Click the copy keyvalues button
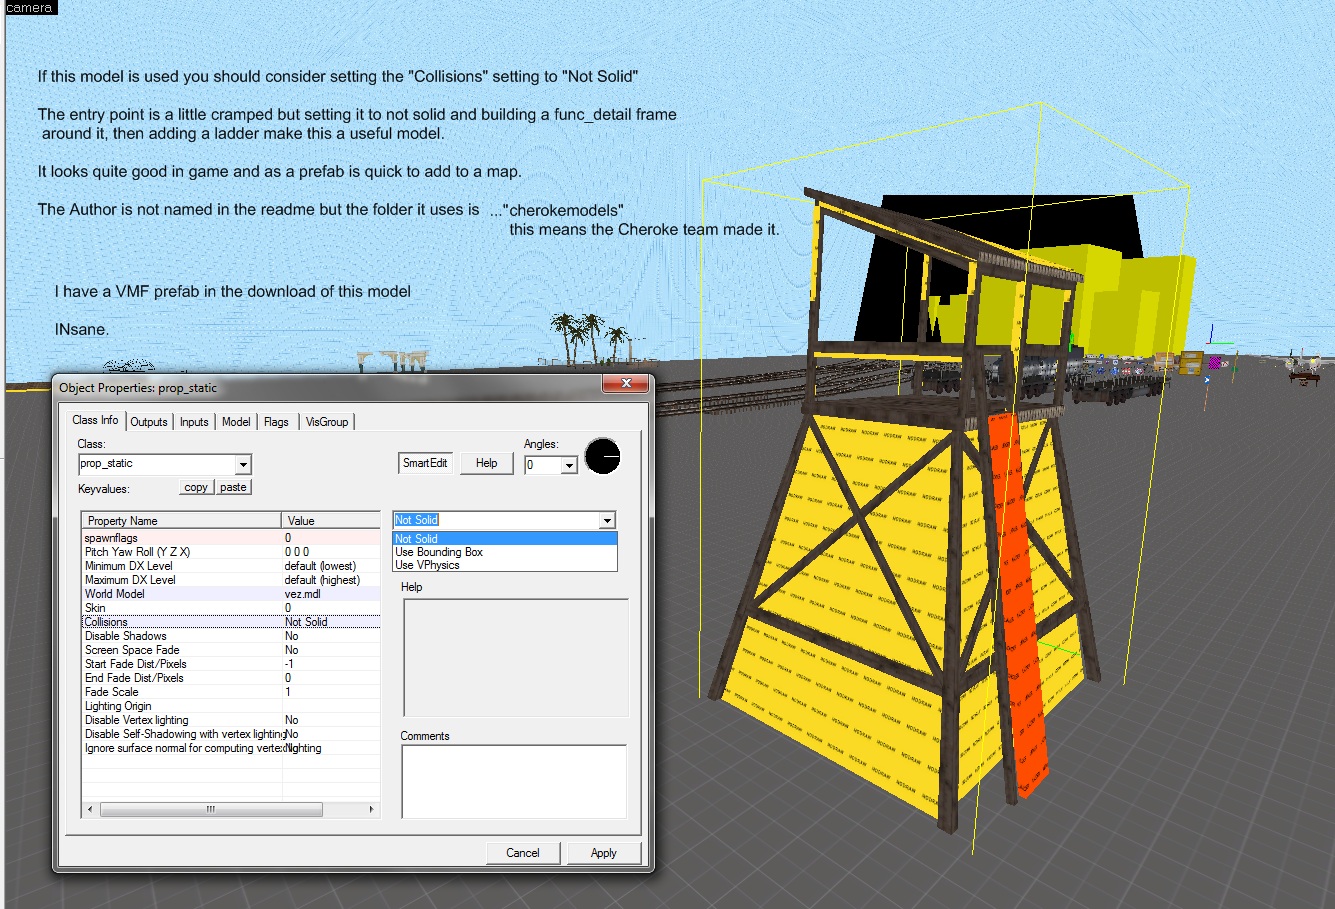This screenshot has width=1335, height=909. click(x=196, y=487)
